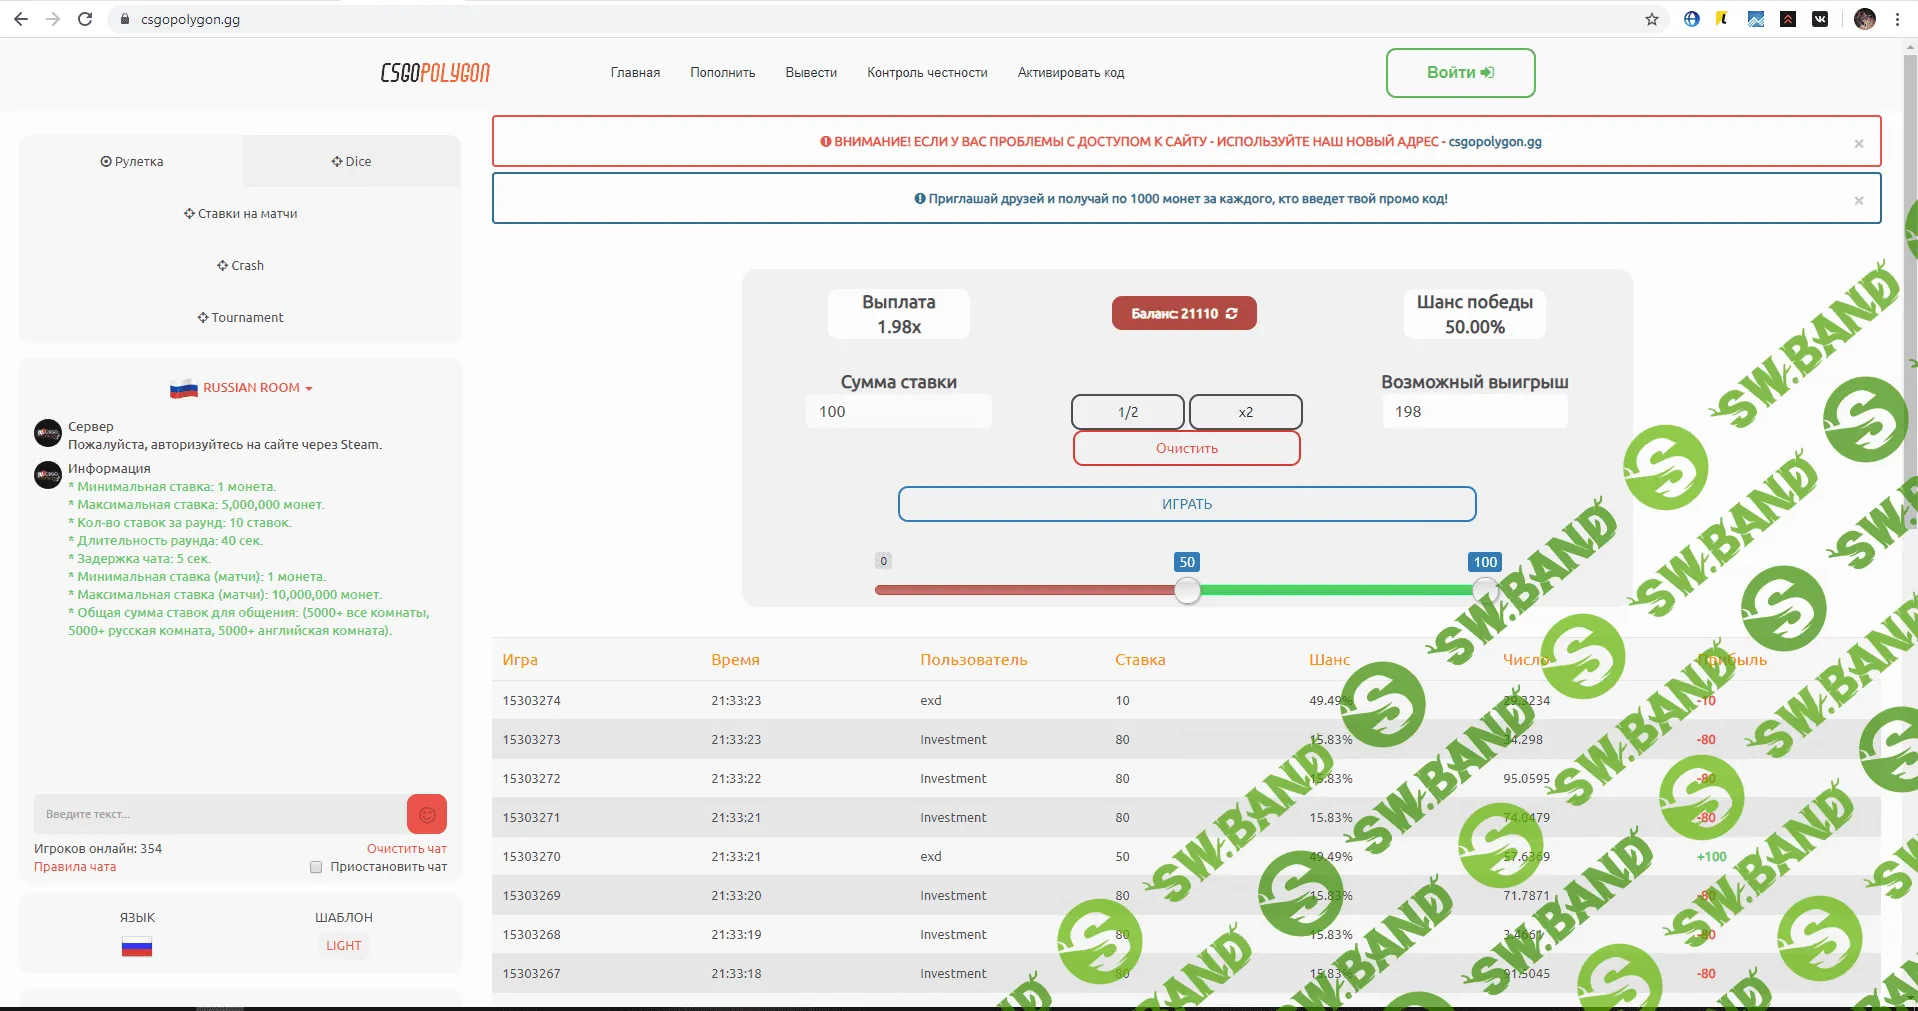This screenshot has width=1918, height=1011.
Task: Click the bet amount input field
Action: [x=898, y=412]
